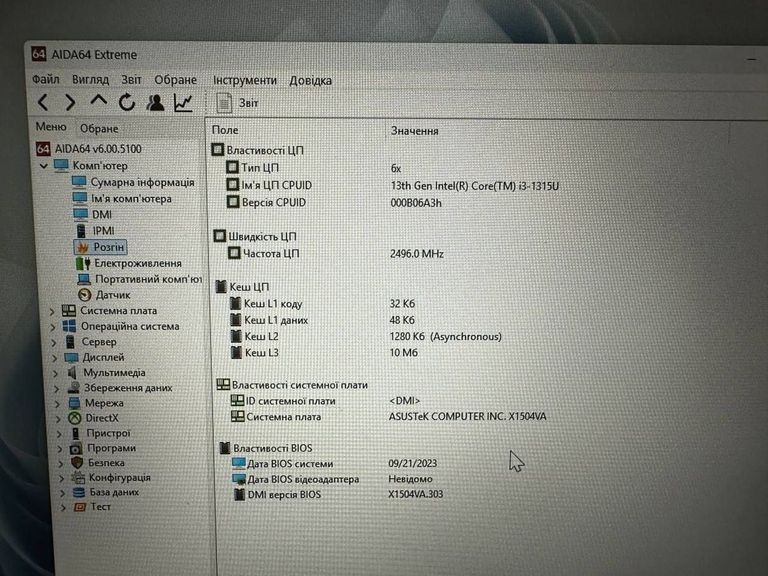This screenshot has height=576, width=768.
Task: Expand the Мультимедіа node
Action: (x=56, y=373)
